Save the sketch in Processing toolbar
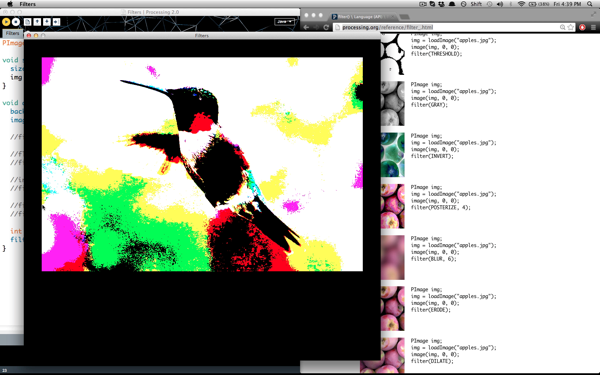600x375 pixels. click(47, 22)
